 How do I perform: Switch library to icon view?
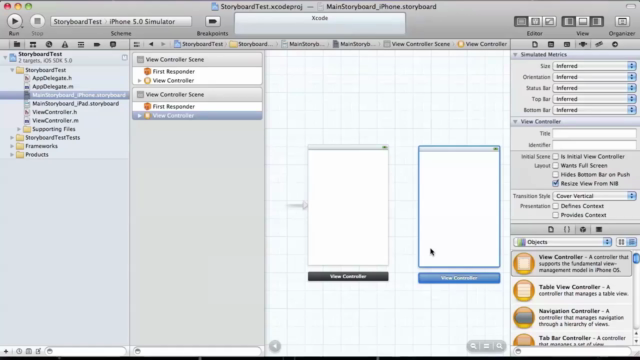click(621, 242)
